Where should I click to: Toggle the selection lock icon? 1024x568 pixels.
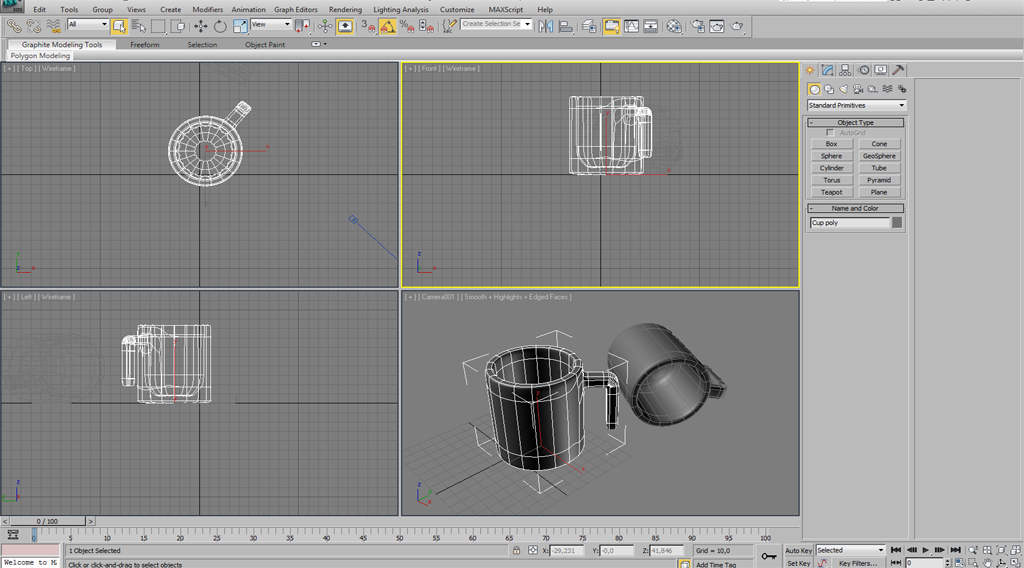click(516, 551)
